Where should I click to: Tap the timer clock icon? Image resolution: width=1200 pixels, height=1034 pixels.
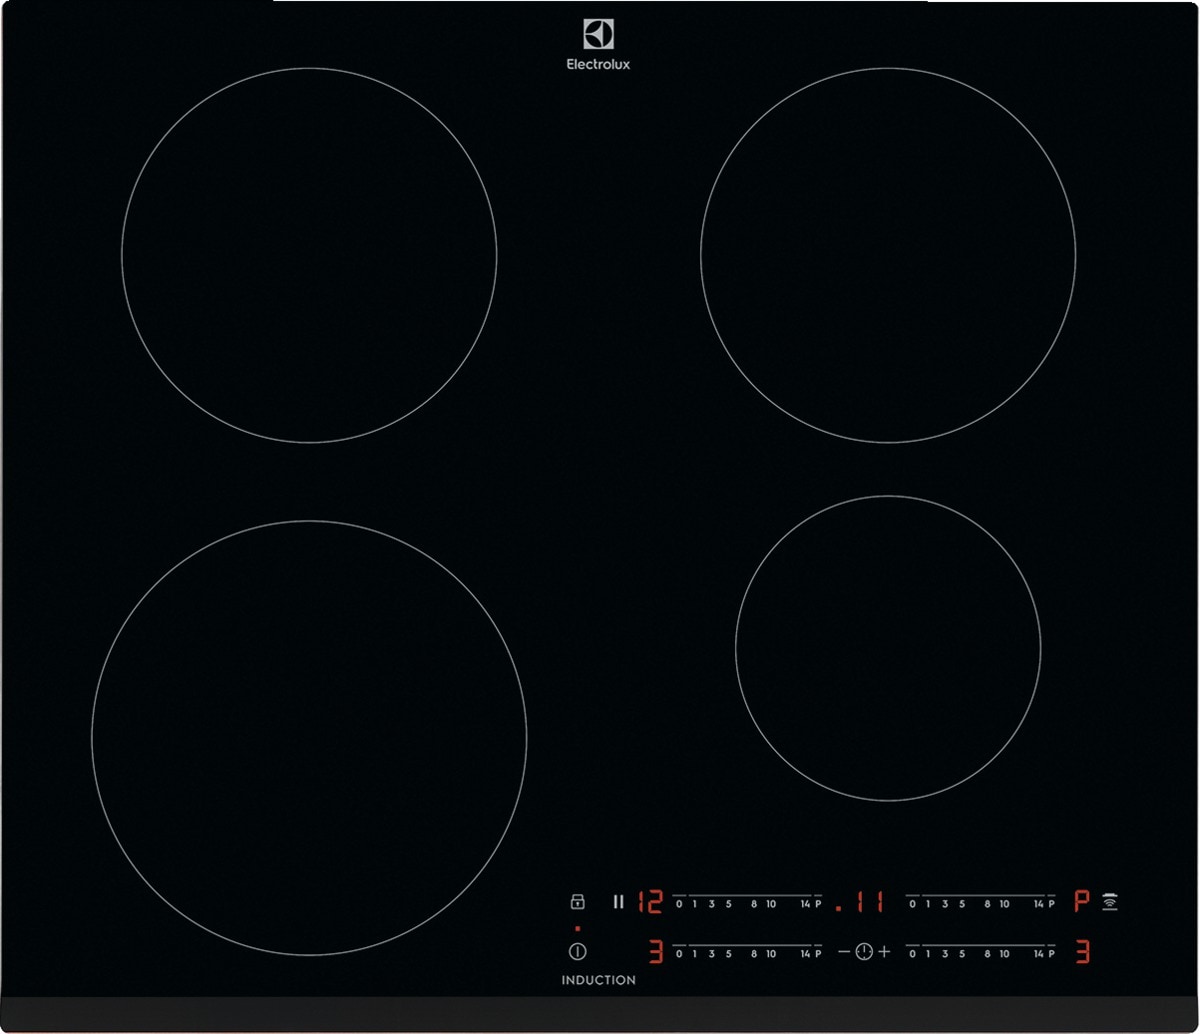coord(864,952)
